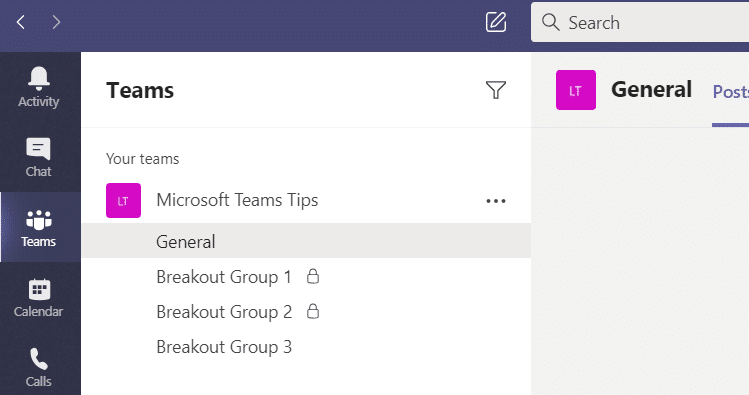The width and height of the screenshot is (749, 395).
Task: Click the New chat compose icon
Action: coord(496,22)
